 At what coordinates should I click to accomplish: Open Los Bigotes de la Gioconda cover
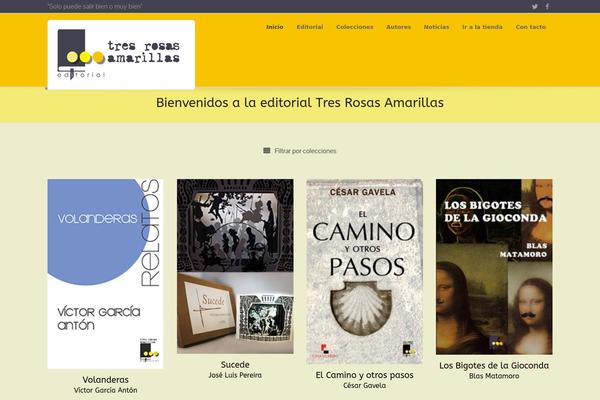coord(494,266)
